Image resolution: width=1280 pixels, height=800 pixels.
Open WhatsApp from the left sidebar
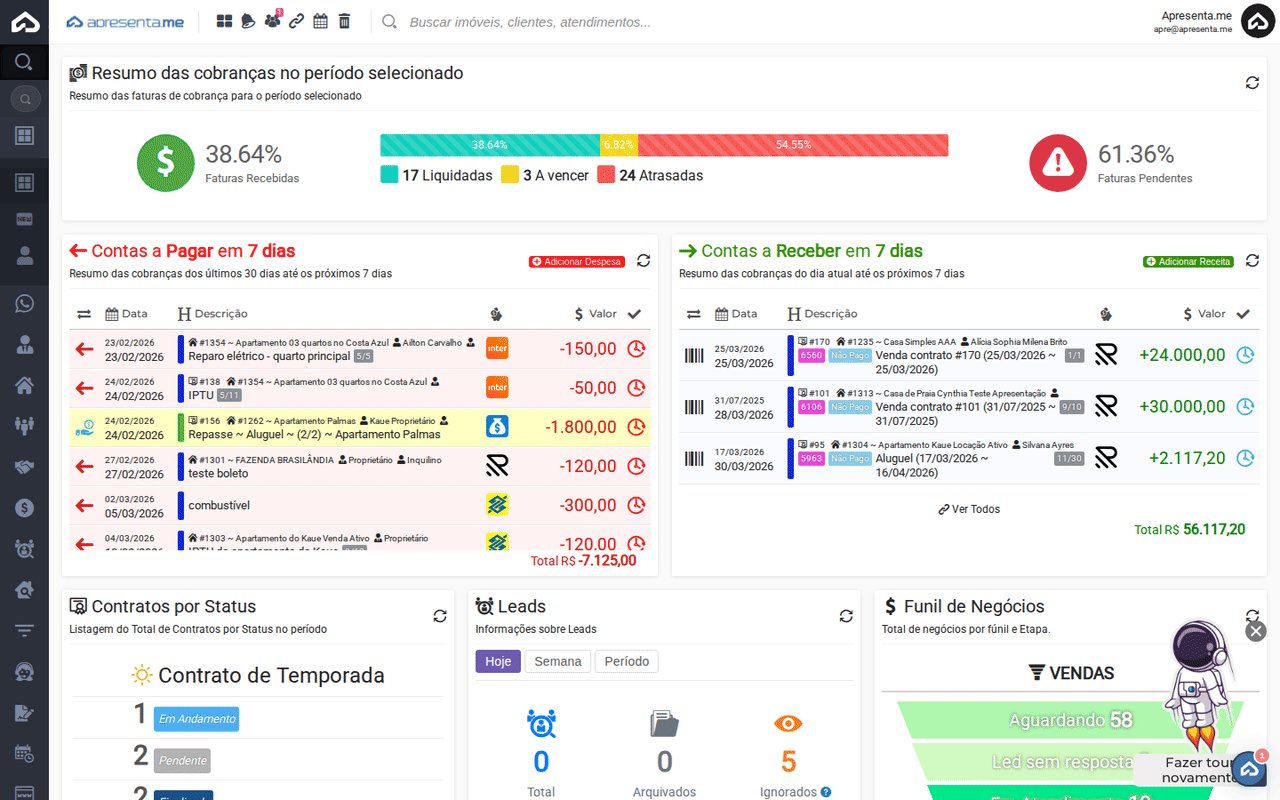(24, 304)
